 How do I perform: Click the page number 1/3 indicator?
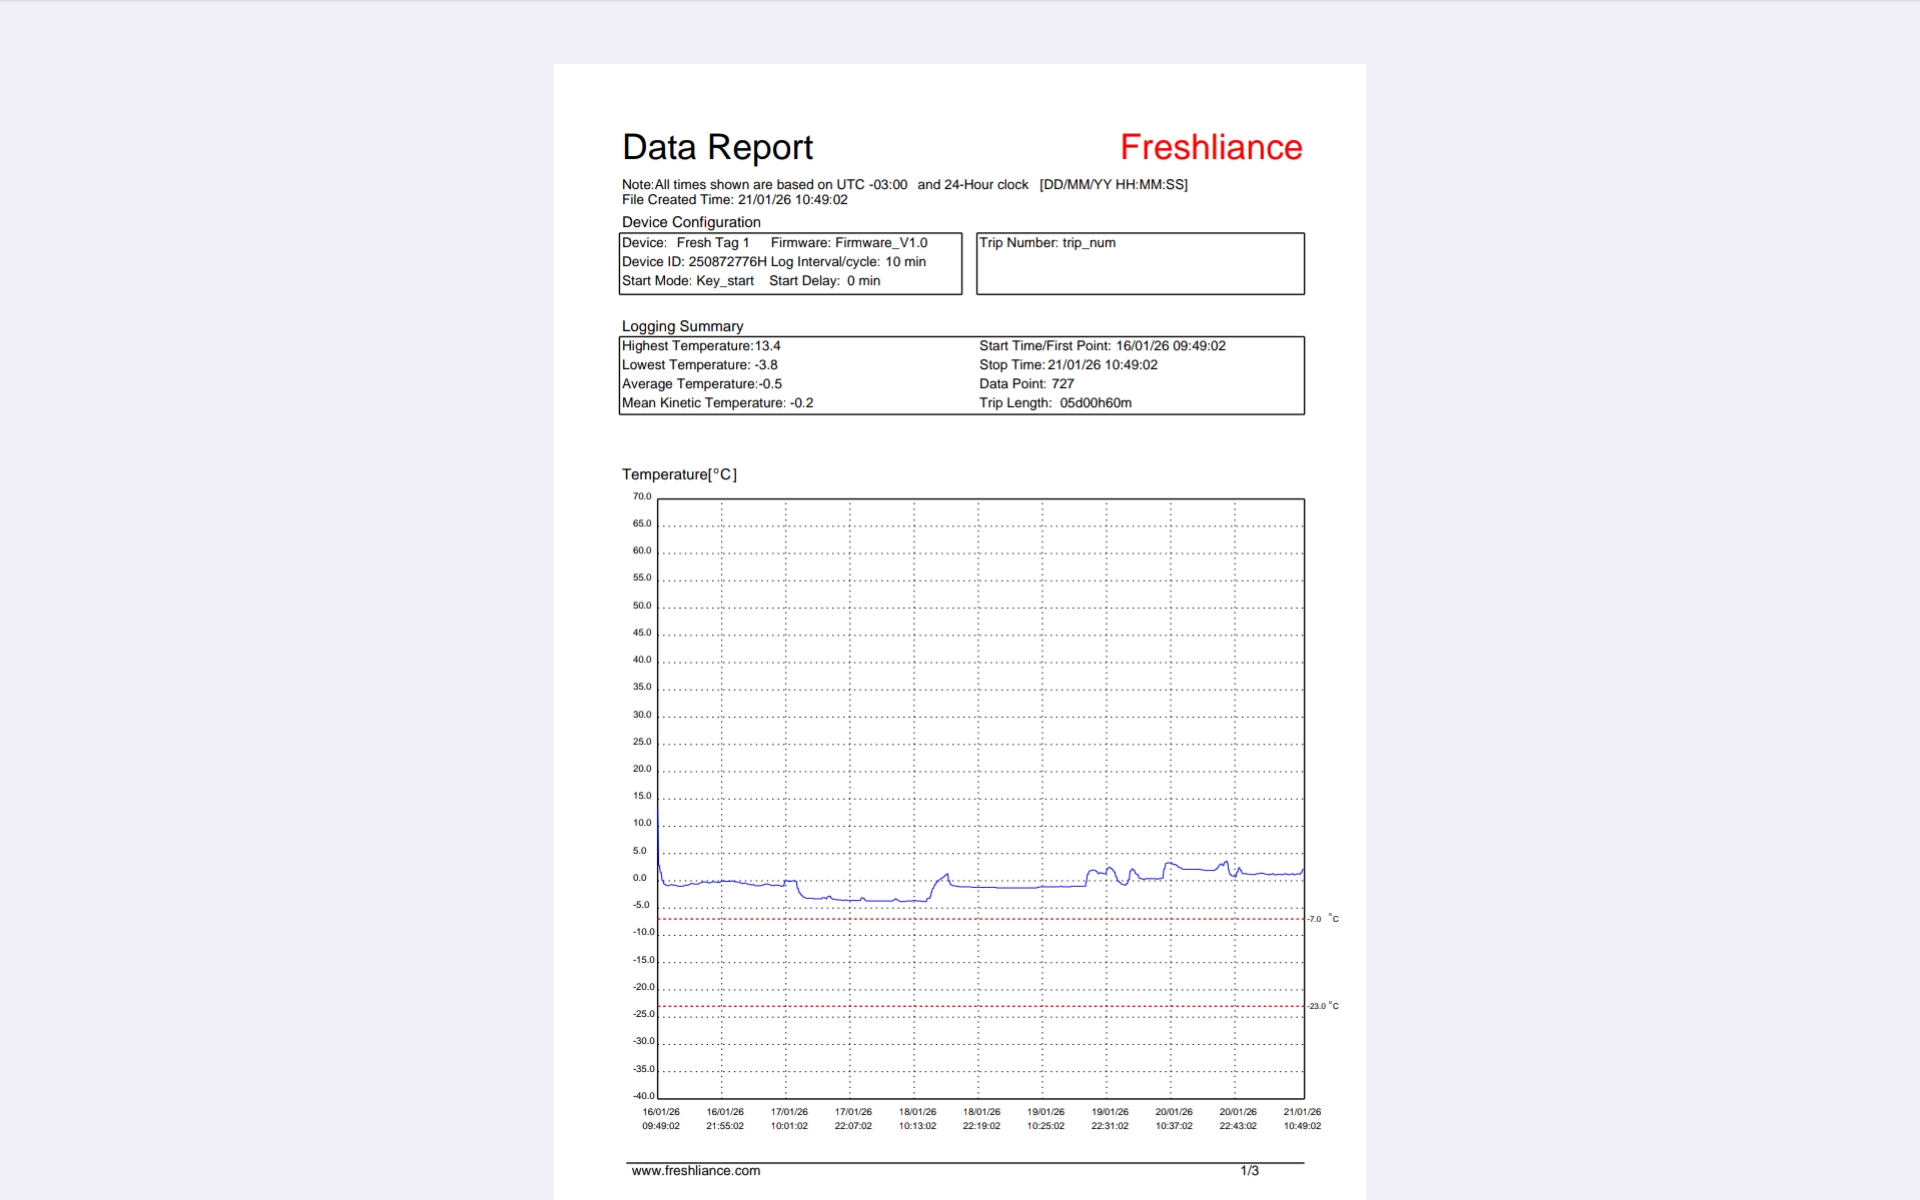click(x=1249, y=1171)
